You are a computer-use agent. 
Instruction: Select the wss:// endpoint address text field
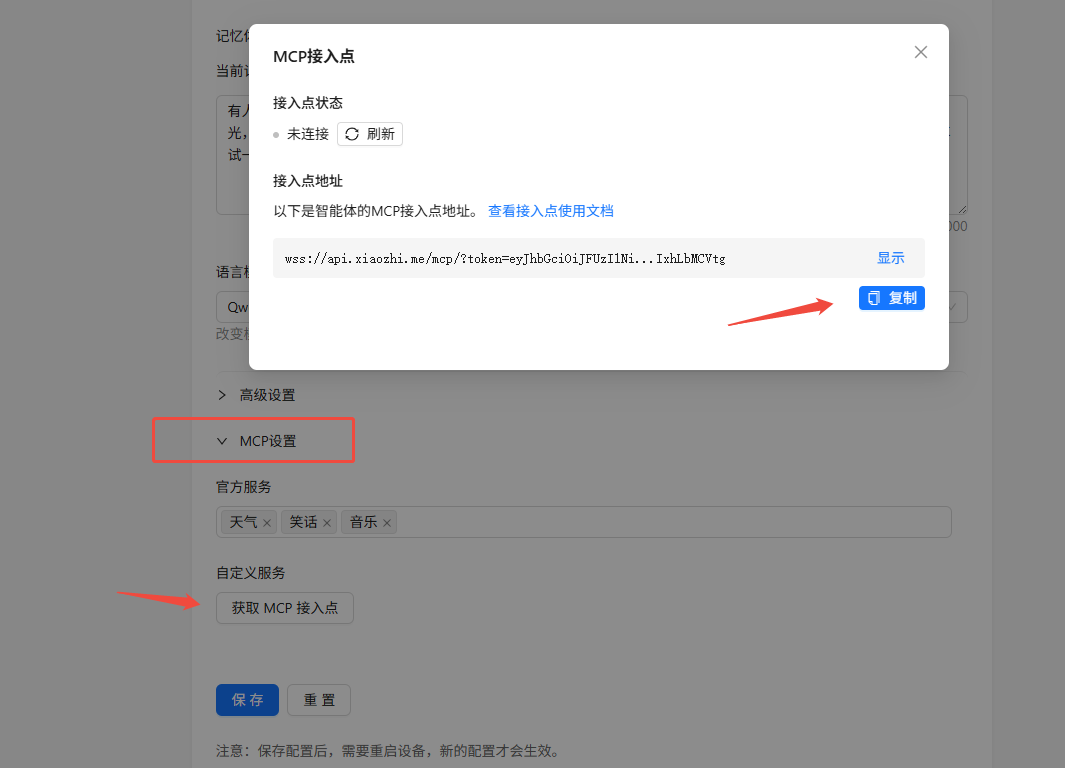point(550,257)
